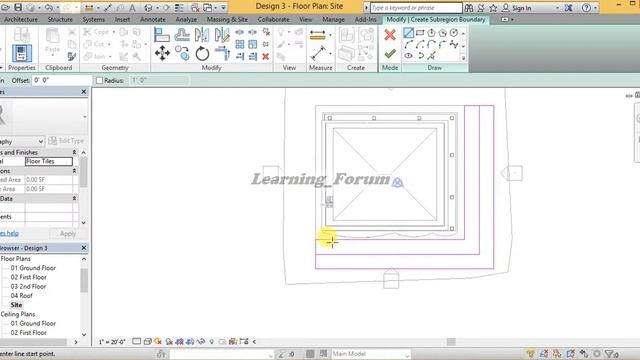Finish edit mode with the green checkmark
Viewport: 640px width, 360px height.
390,53
